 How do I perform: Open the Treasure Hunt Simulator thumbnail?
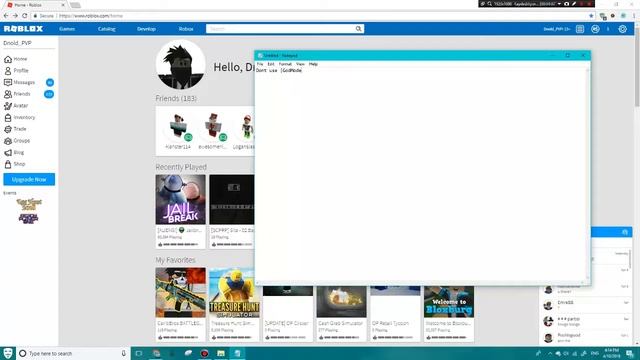[x=234, y=293]
